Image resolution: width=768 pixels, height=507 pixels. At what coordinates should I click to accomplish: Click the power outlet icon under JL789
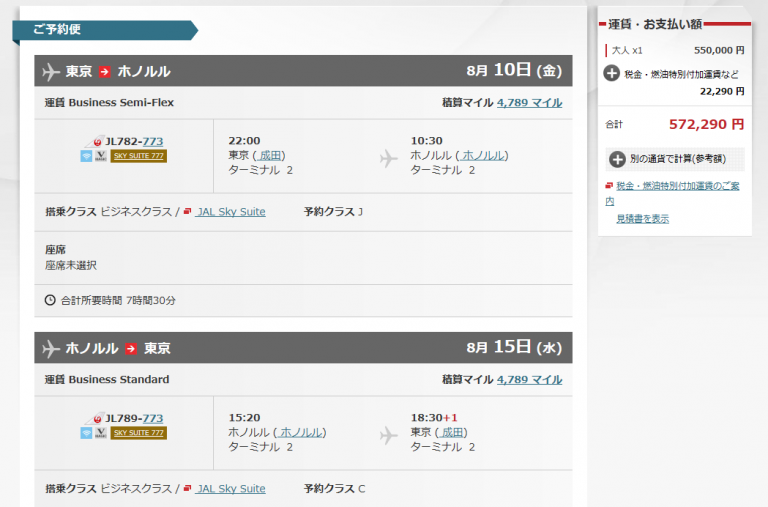[101, 433]
